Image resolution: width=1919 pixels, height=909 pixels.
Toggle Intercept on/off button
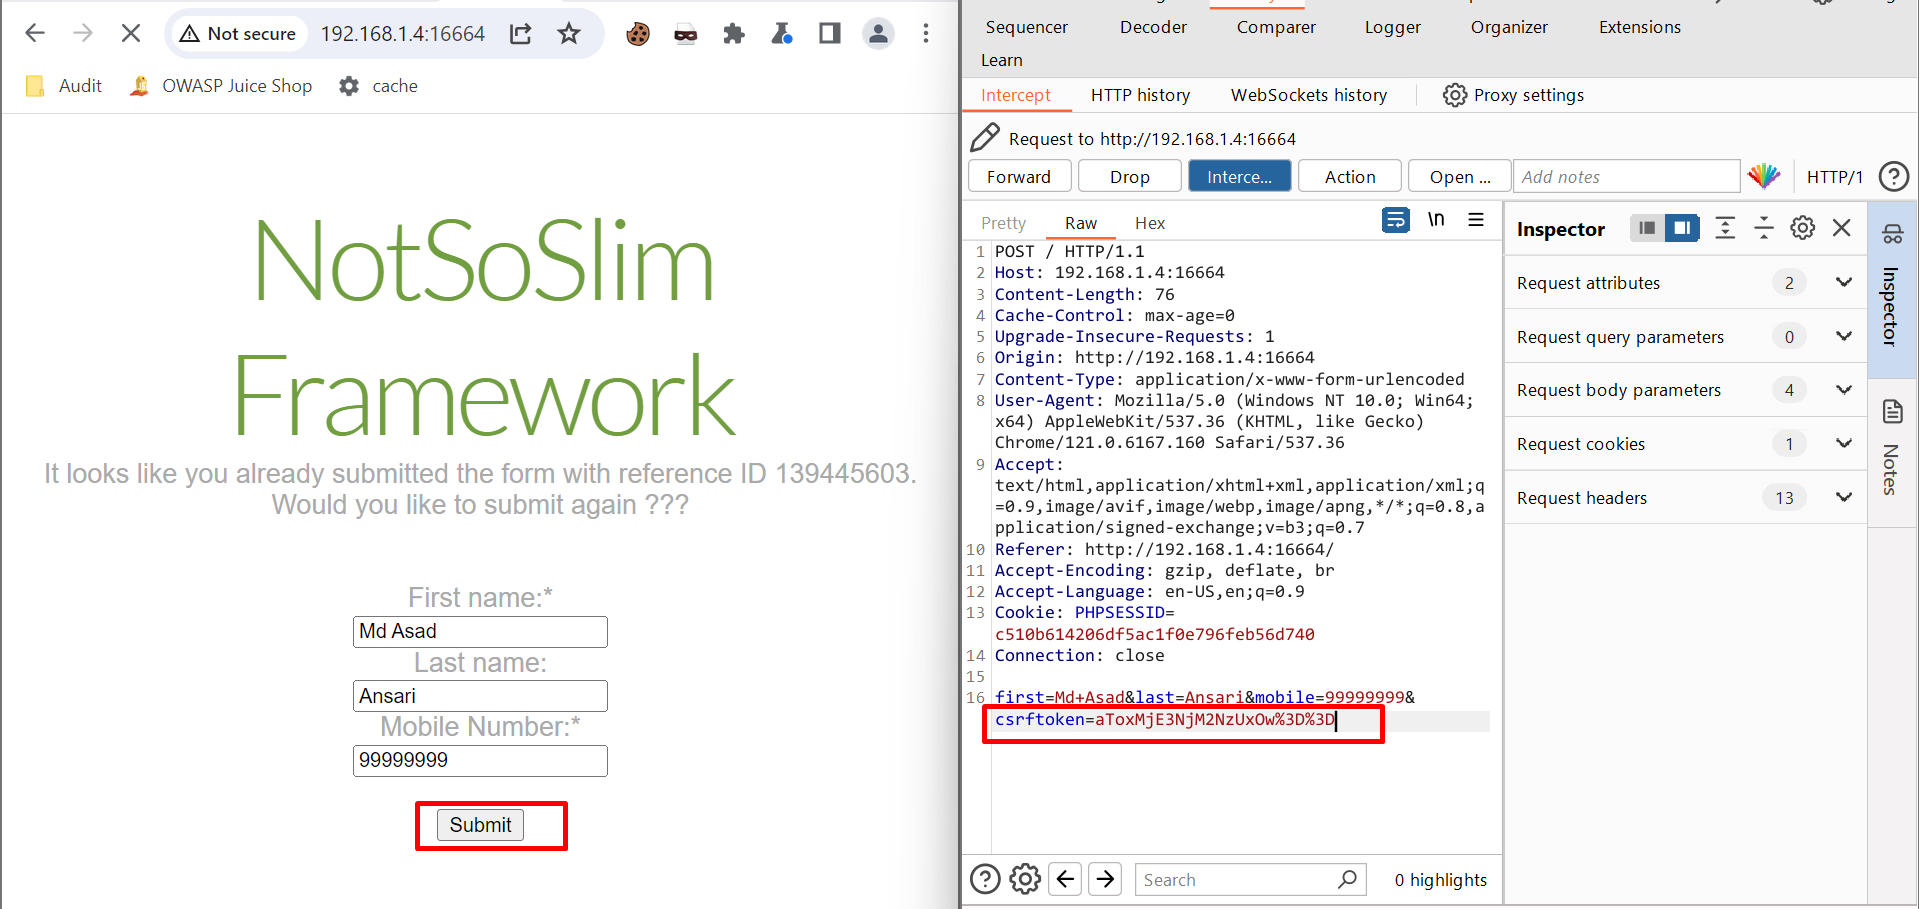tap(1239, 177)
